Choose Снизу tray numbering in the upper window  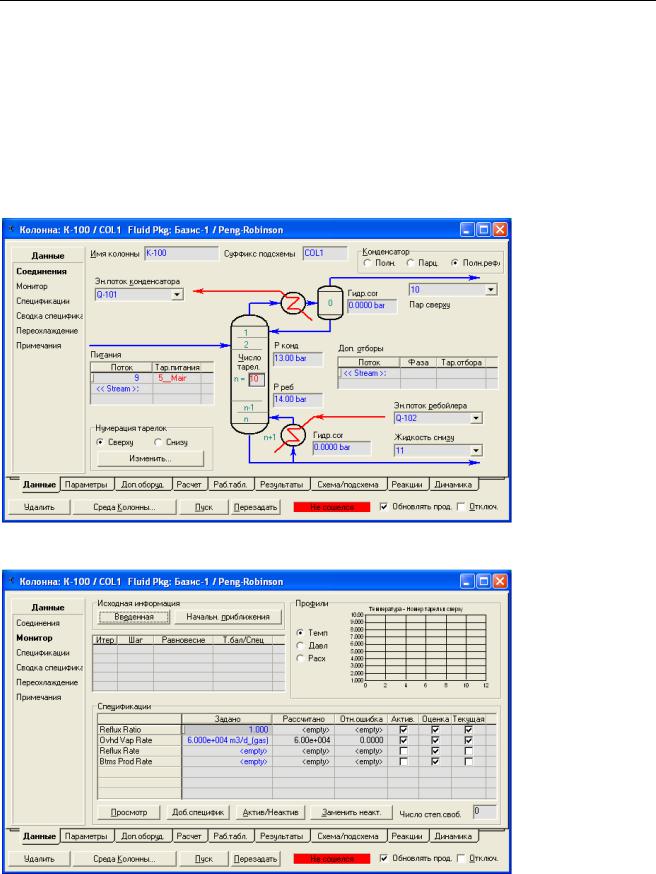point(158,442)
